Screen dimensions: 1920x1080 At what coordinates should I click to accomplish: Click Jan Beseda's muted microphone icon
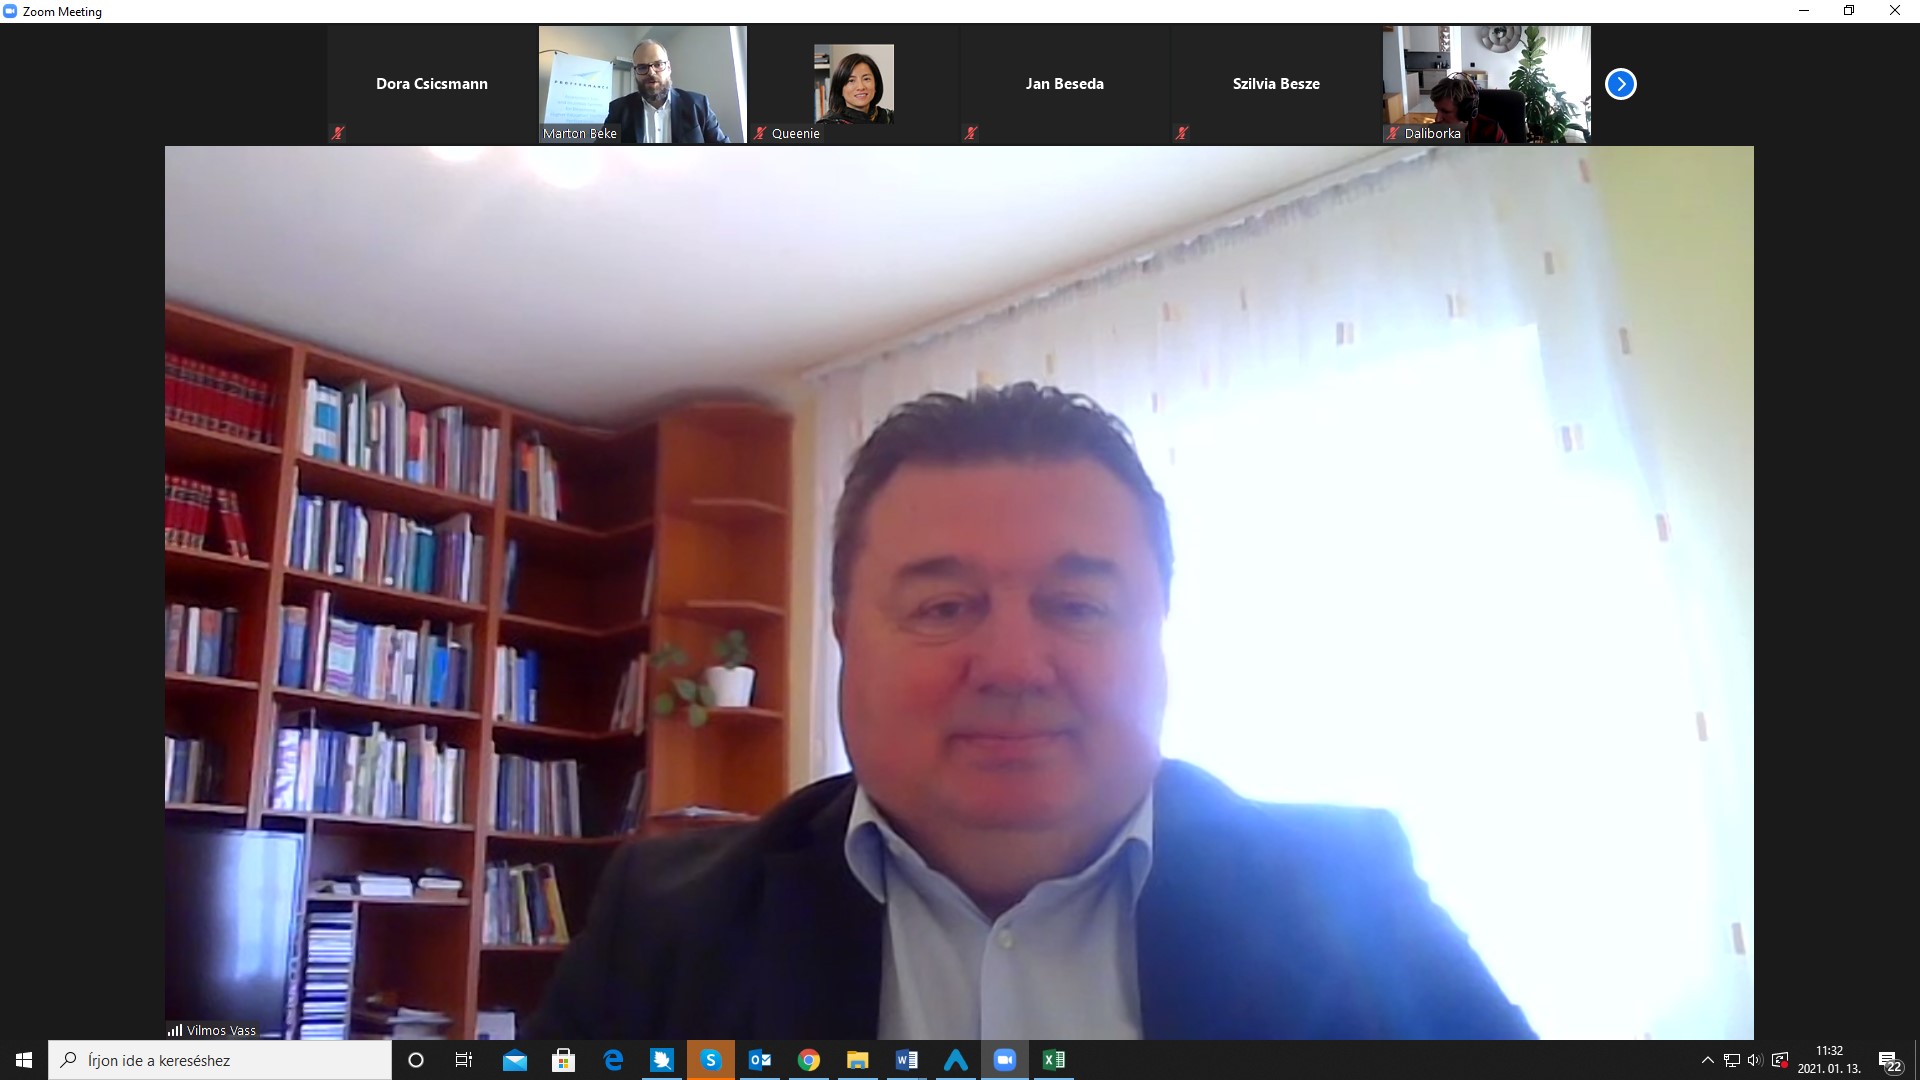(970, 133)
